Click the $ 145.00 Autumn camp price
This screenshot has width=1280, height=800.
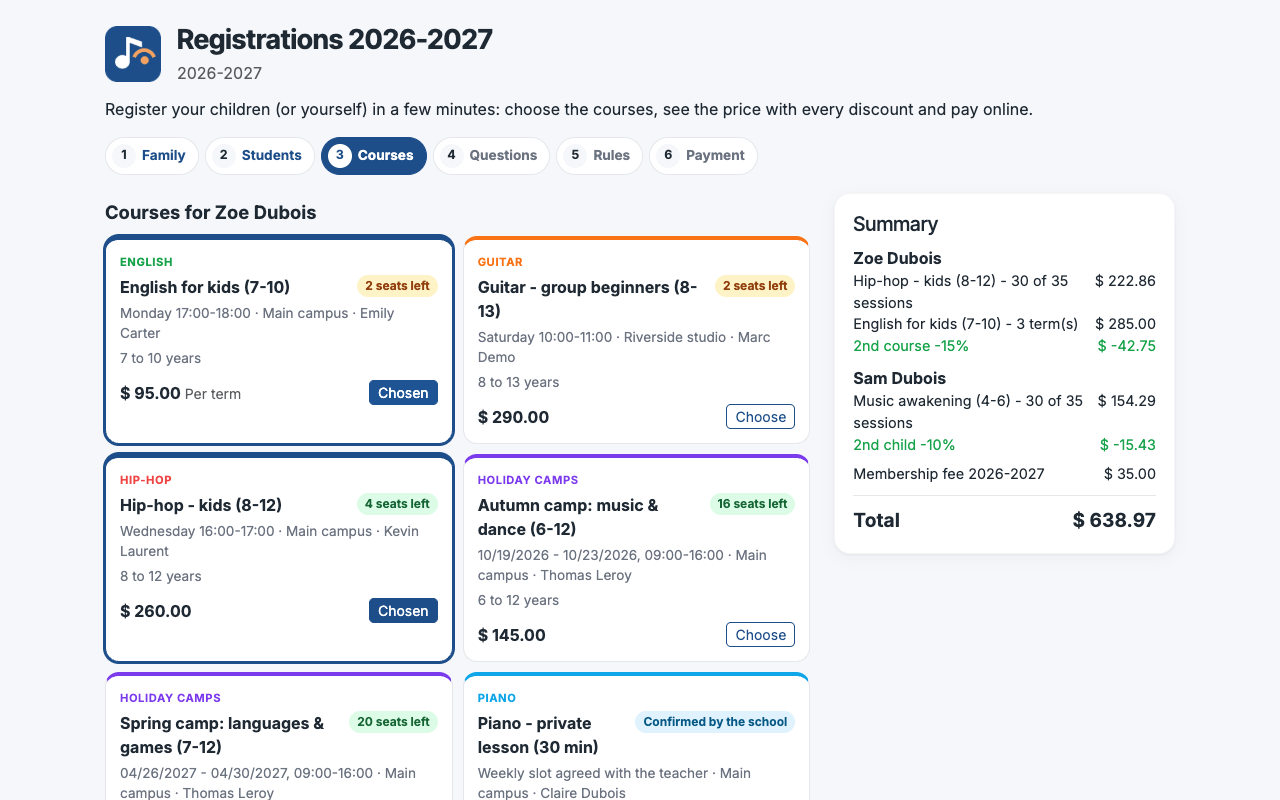512,635
